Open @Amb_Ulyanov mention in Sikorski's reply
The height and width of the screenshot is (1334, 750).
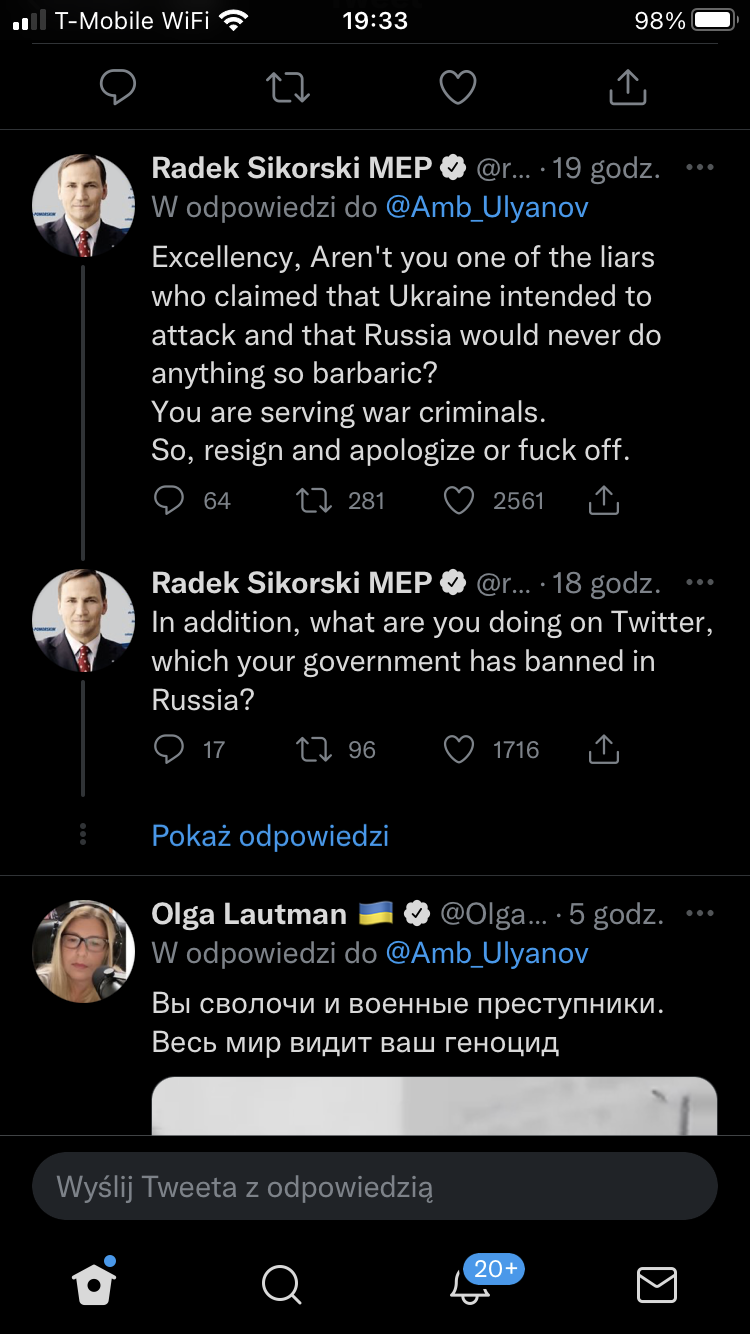tap(487, 207)
